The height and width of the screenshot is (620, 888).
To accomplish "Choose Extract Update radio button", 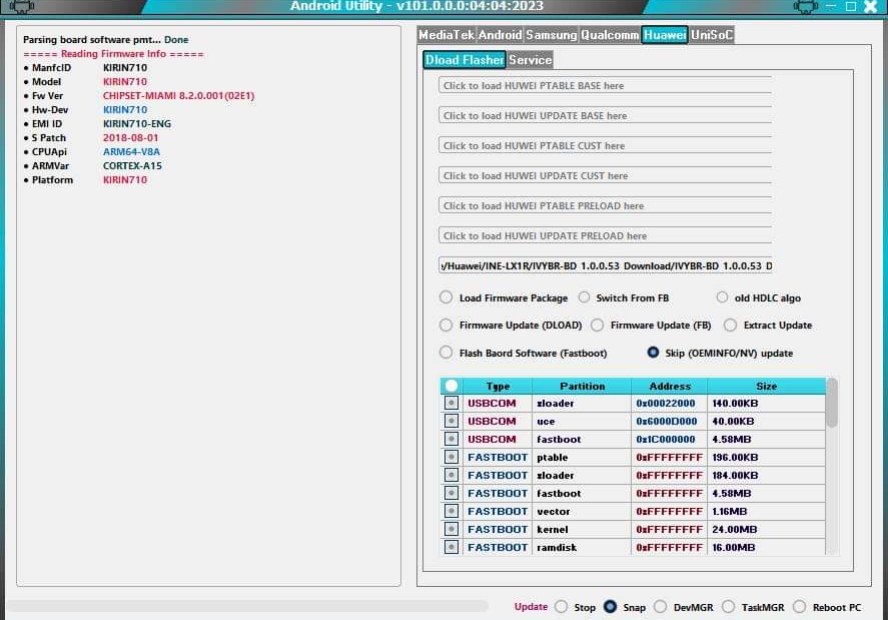I will (x=730, y=325).
